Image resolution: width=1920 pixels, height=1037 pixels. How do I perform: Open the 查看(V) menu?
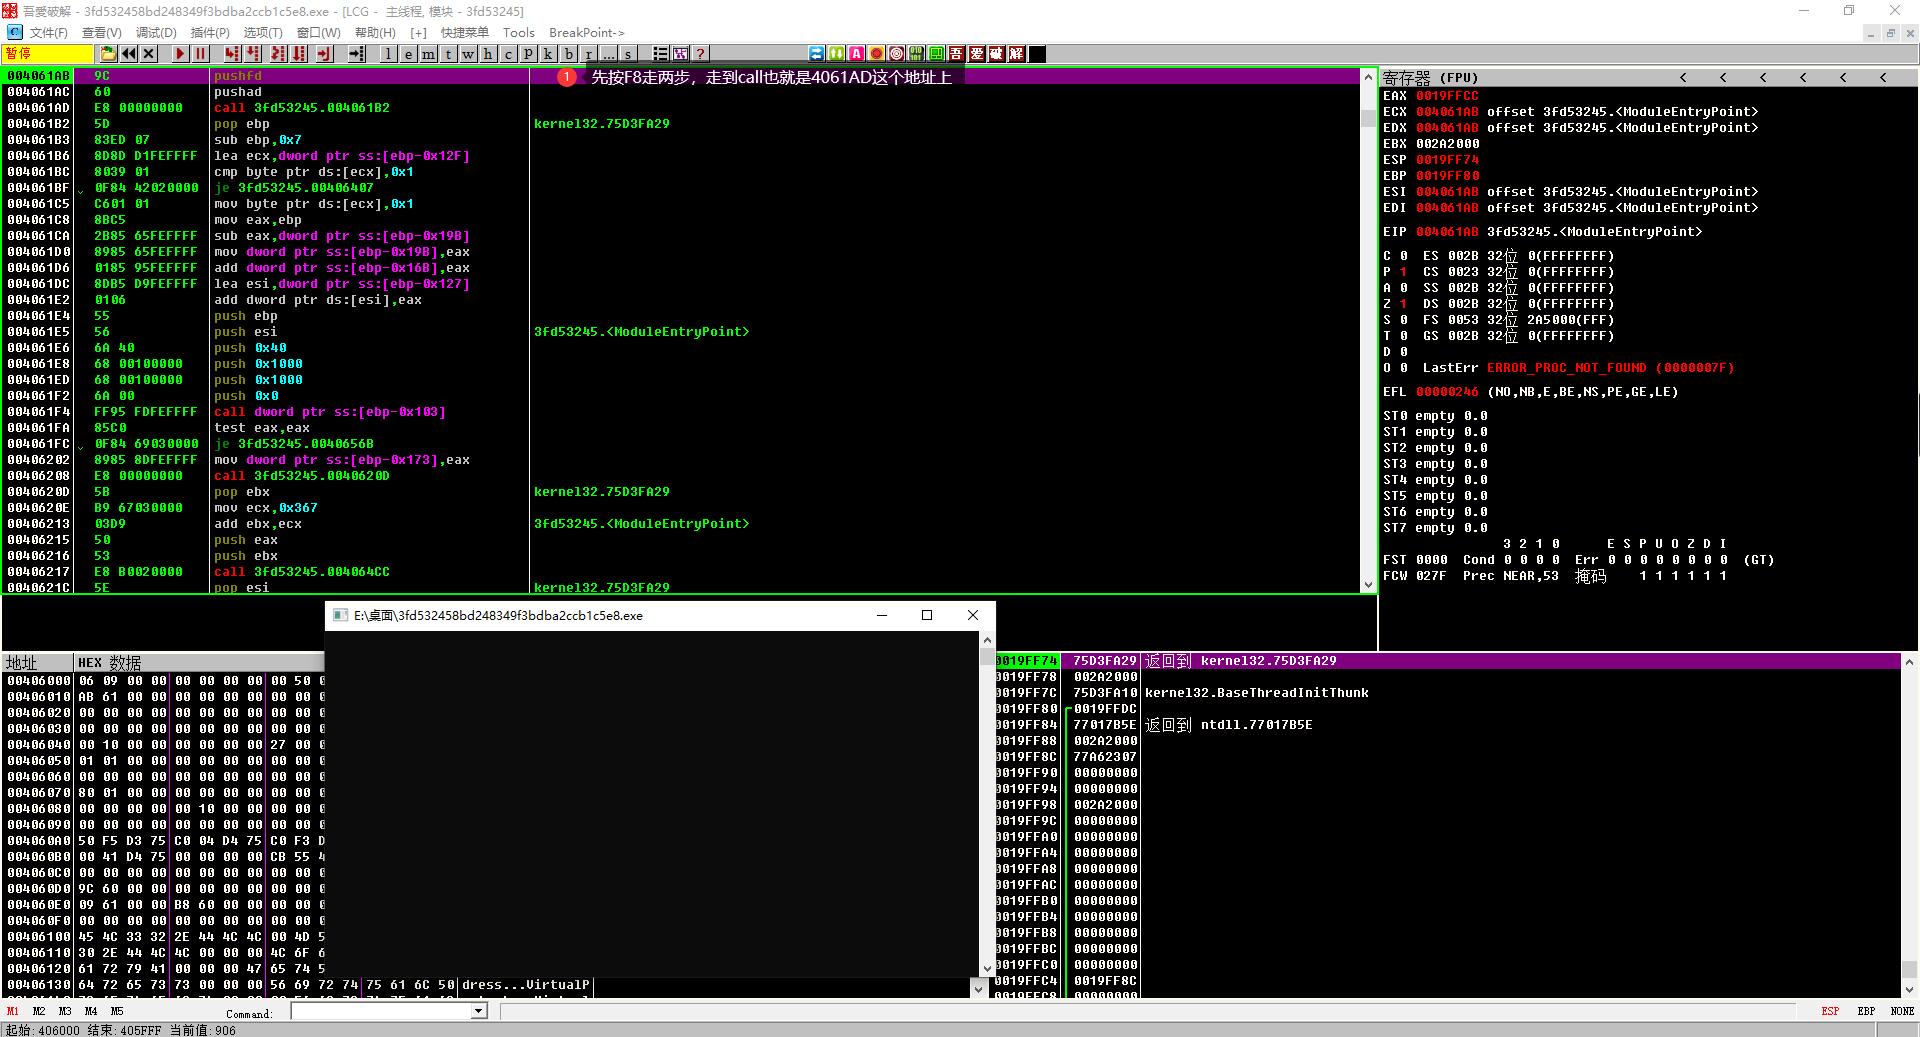[101, 33]
